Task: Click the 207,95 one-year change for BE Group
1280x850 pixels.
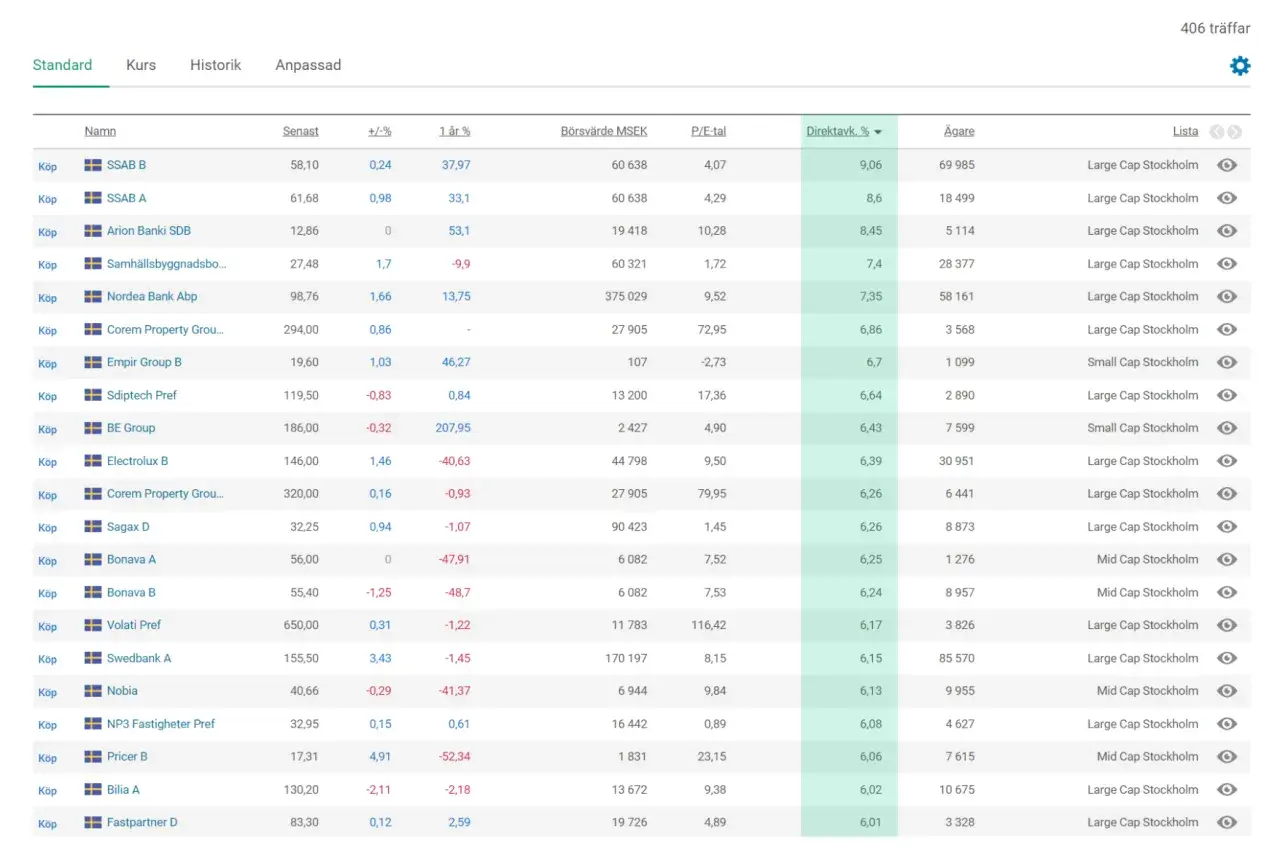Action: (x=452, y=428)
